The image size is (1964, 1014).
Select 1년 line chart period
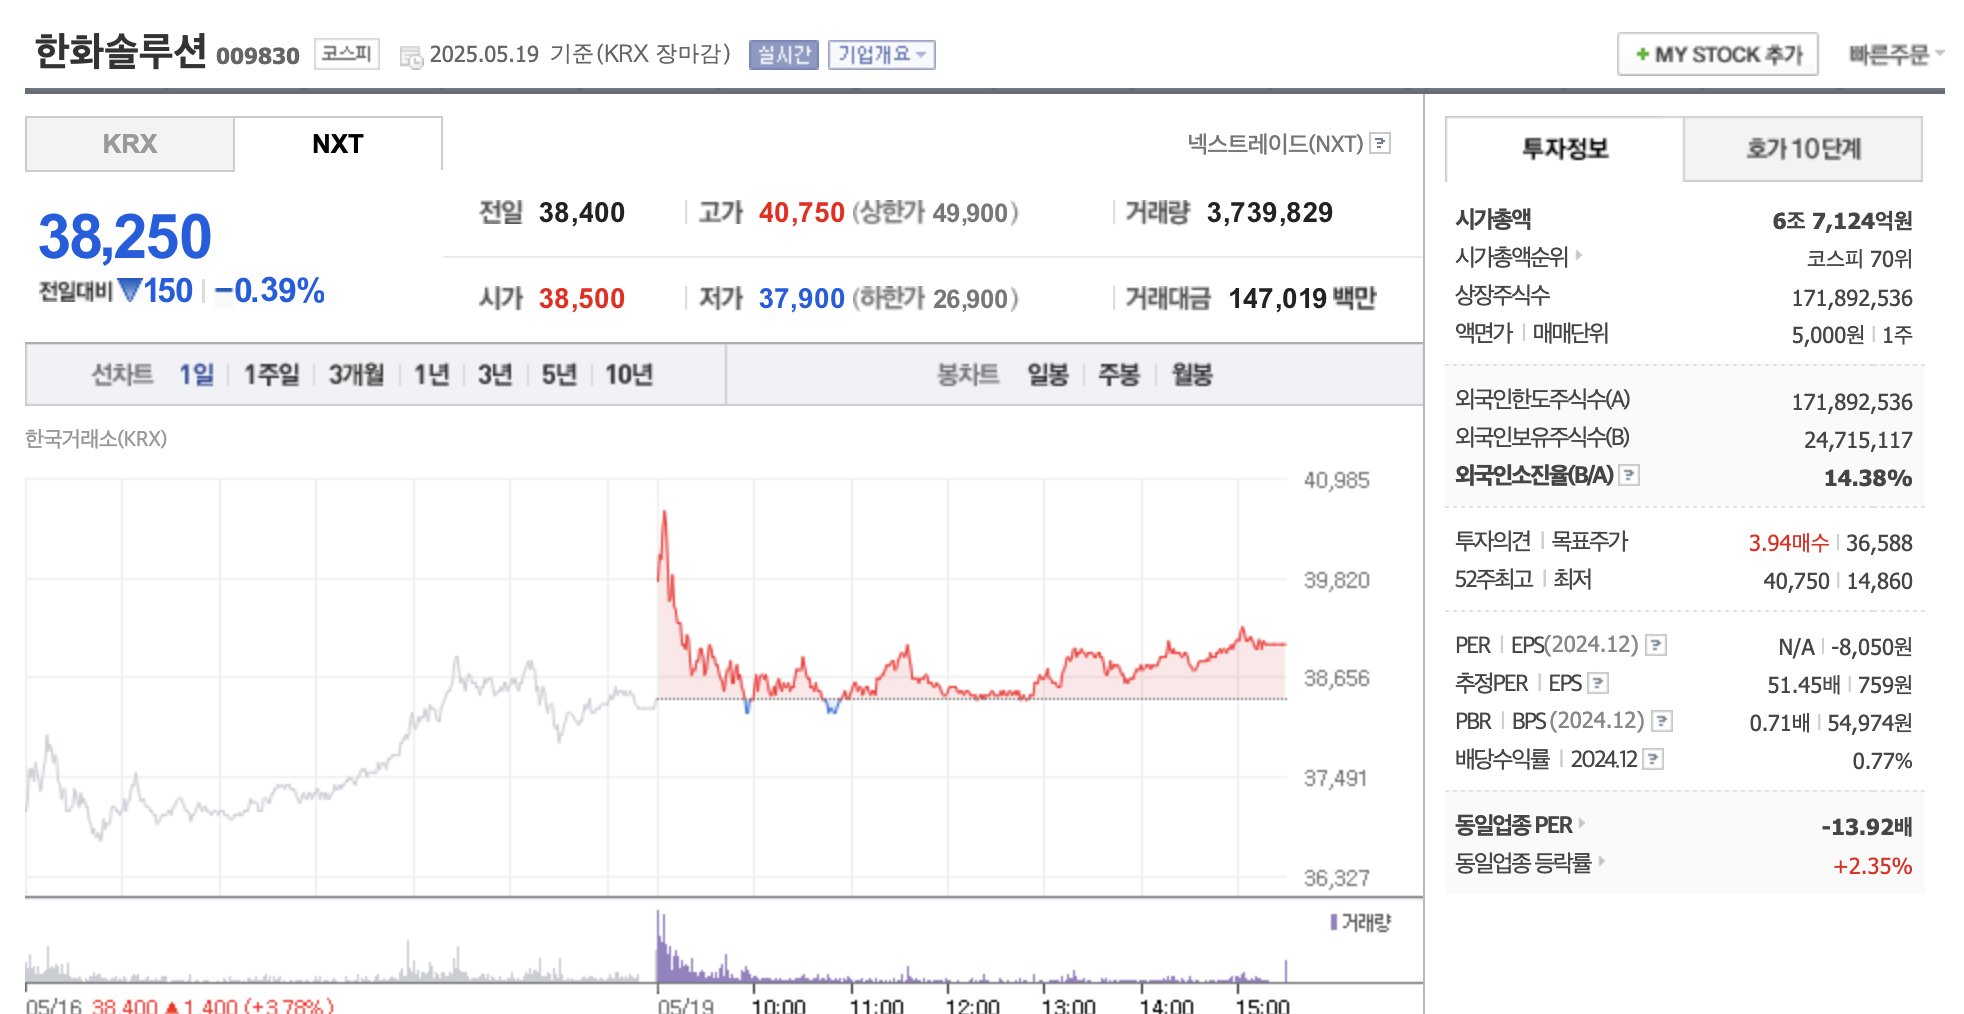(x=432, y=375)
